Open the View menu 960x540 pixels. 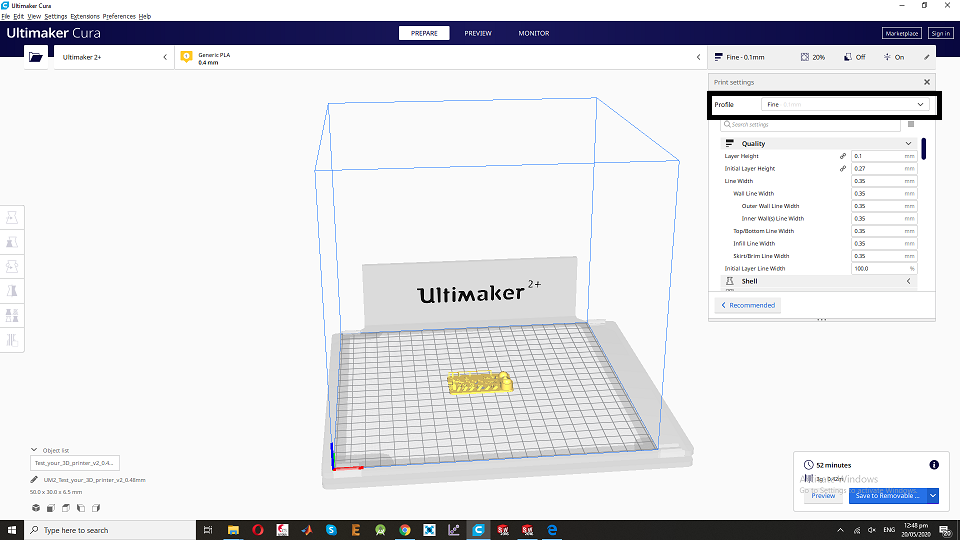(x=34, y=17)
